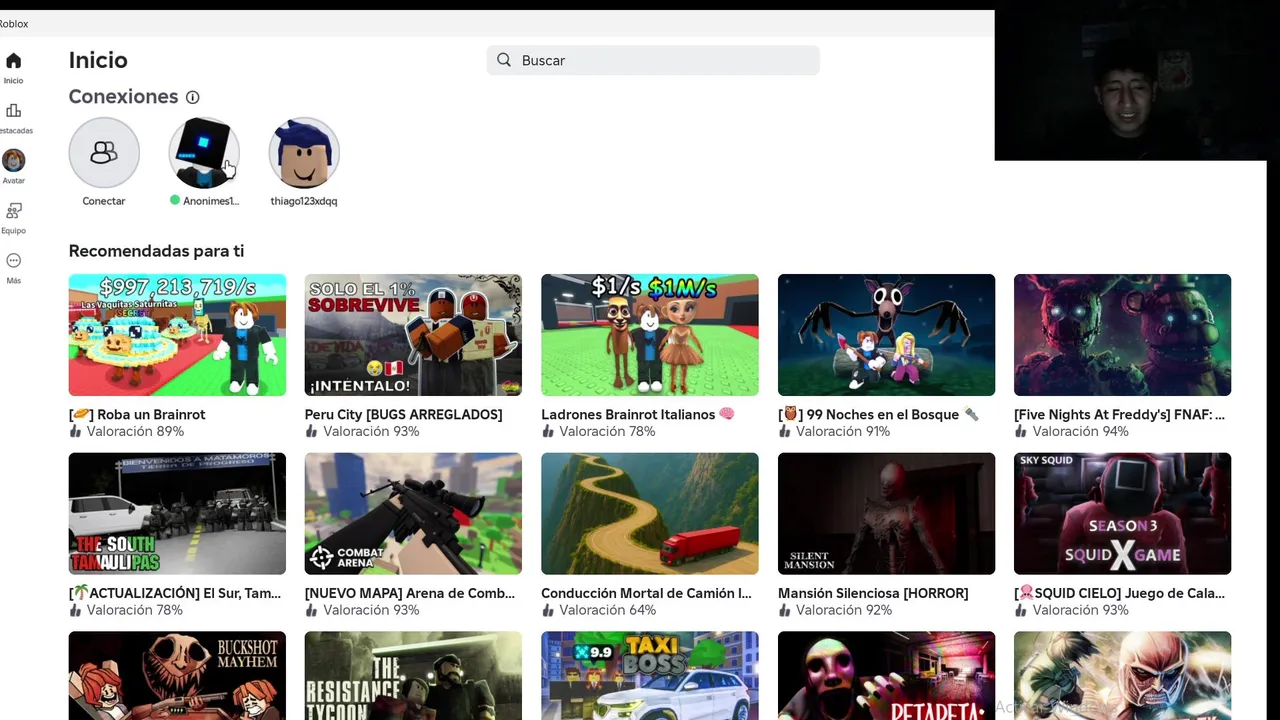Viewport: 1280px width, 720px height.
Task: Click the magnifier icon in the search bar
Action: [504, 60]
